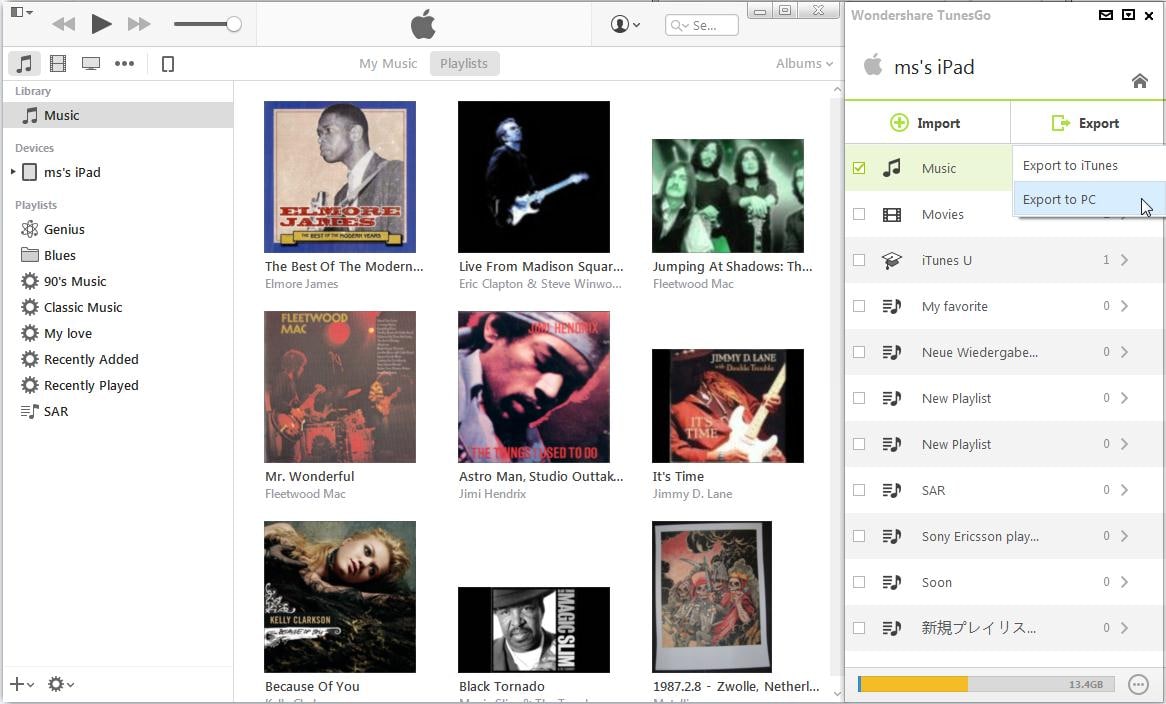Open Mr. Wonderful album cover
The image size is (1166, 704).
point(340,387)
